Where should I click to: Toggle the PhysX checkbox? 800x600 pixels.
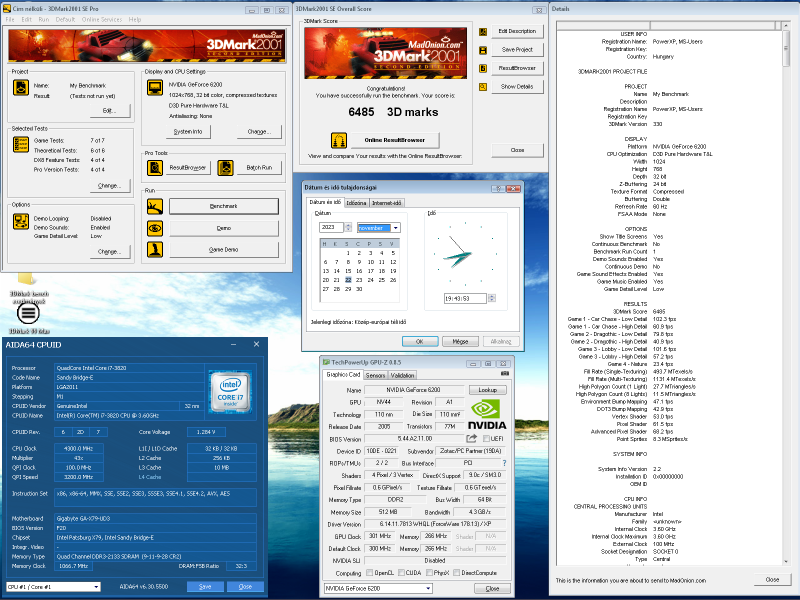click(x=429, y=572)
